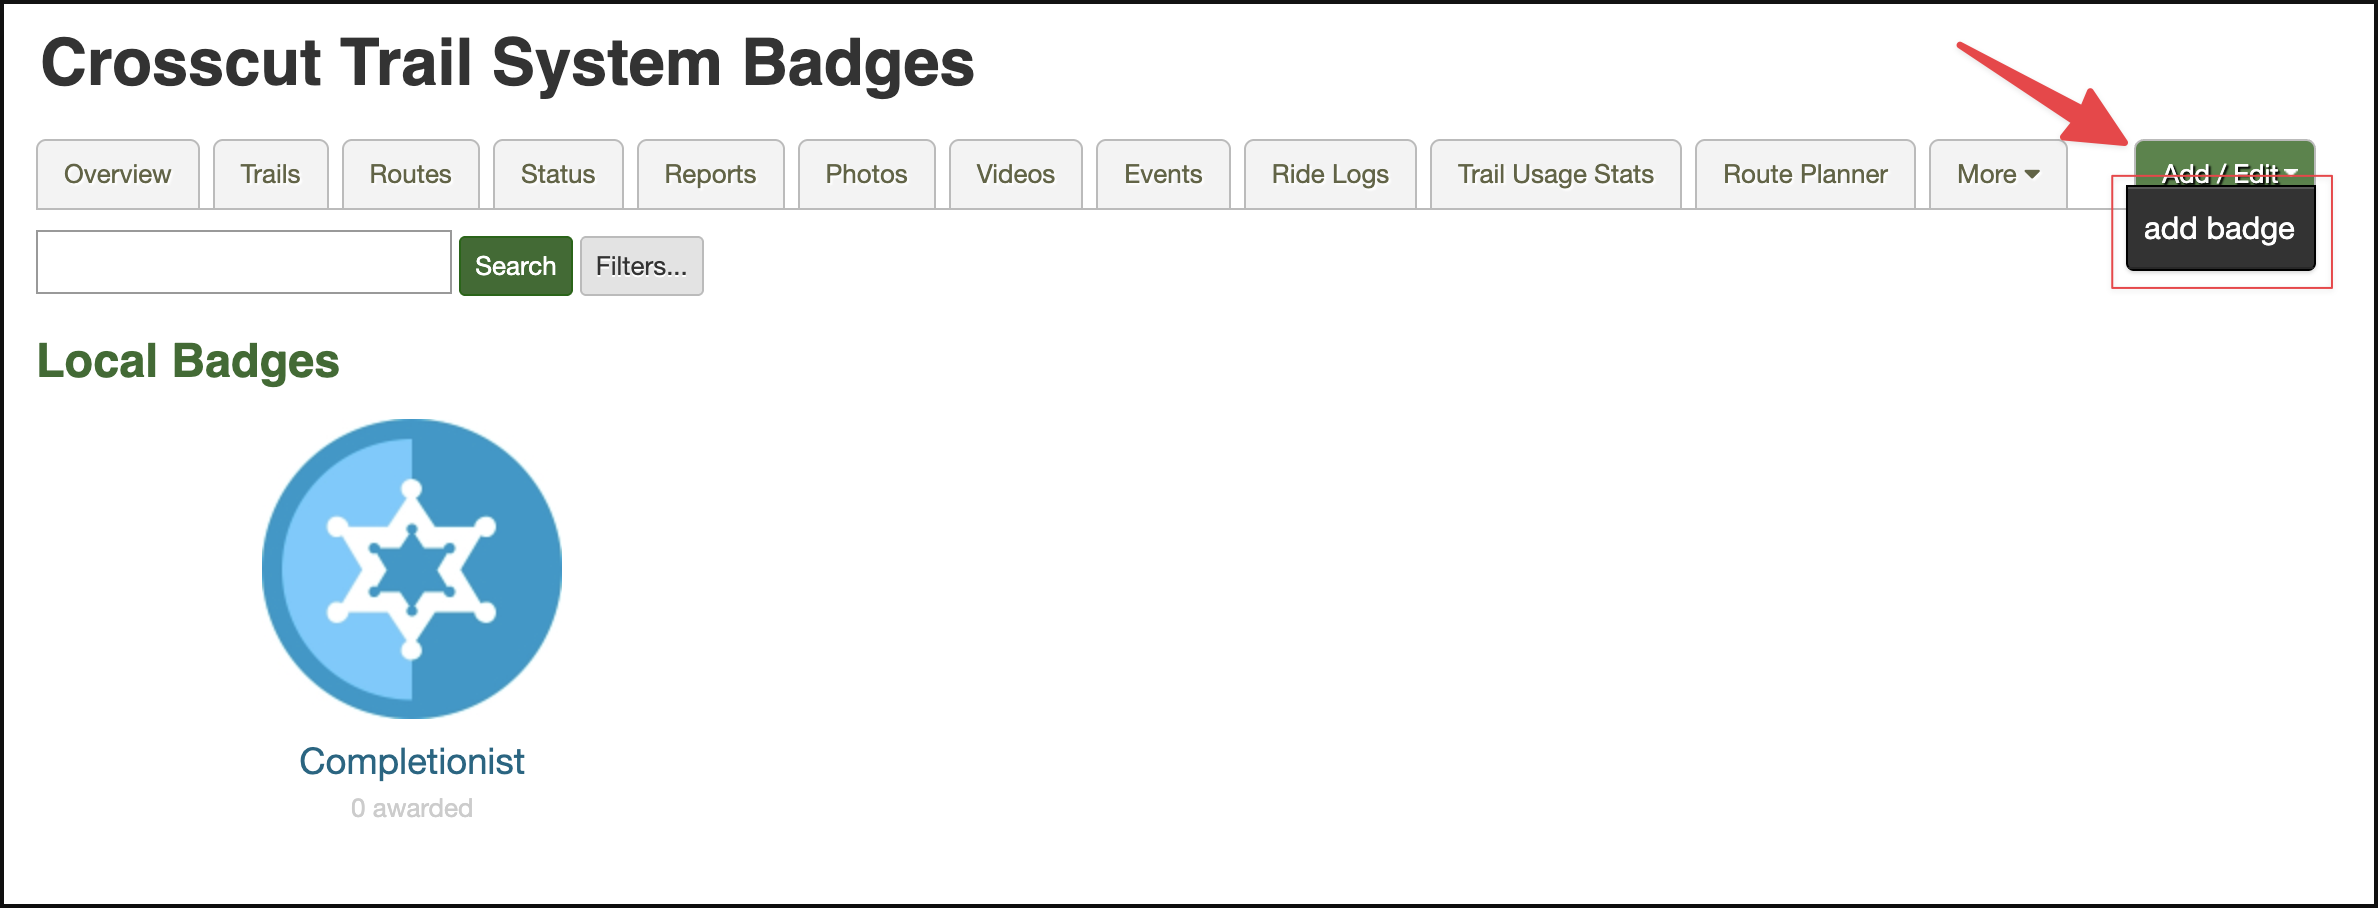Open the Filters... options
Viewport: 2378px width, 908px height.
point(641,266)
